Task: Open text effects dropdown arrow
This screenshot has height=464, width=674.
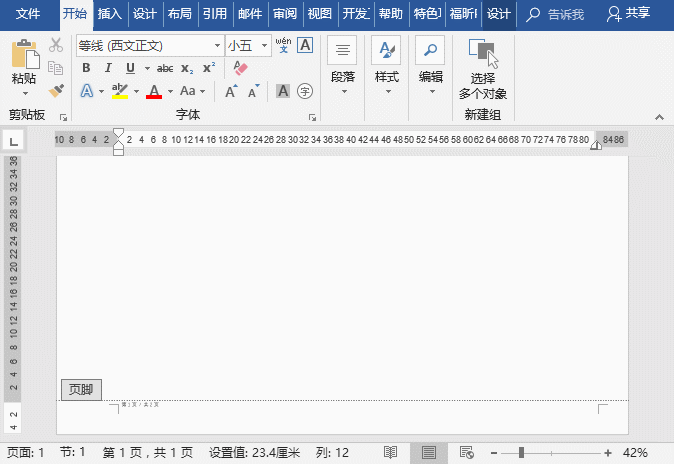Action: pyautogui.click(x=101, y=91)
